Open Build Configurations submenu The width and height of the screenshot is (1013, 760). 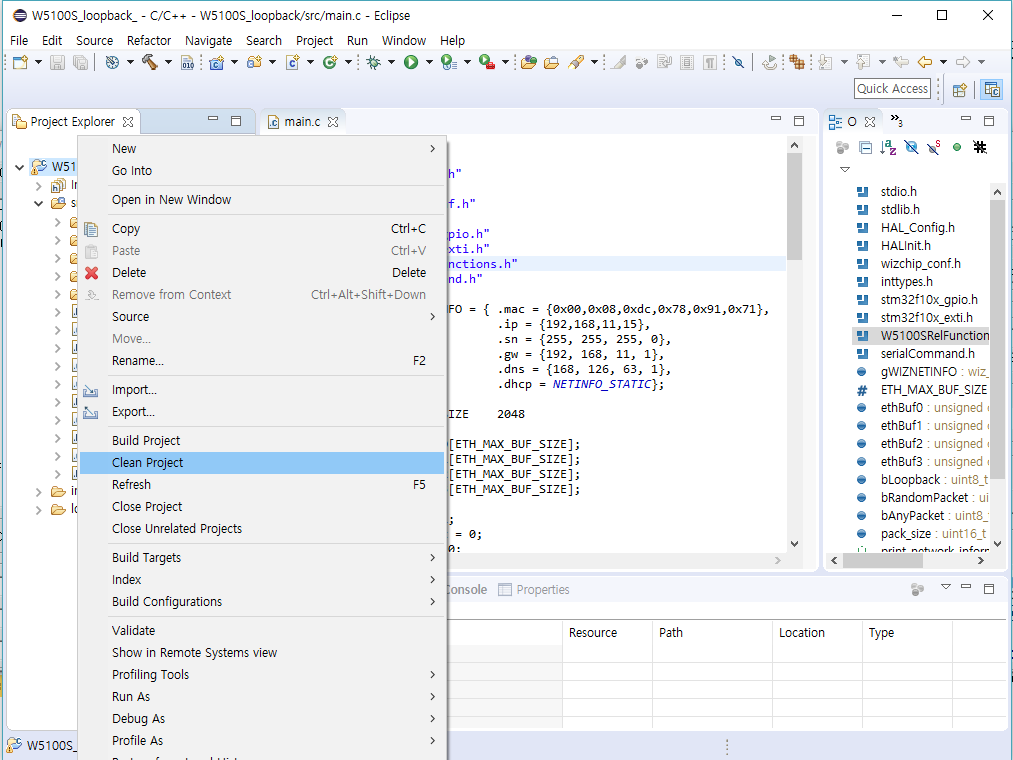click(262, 602)
